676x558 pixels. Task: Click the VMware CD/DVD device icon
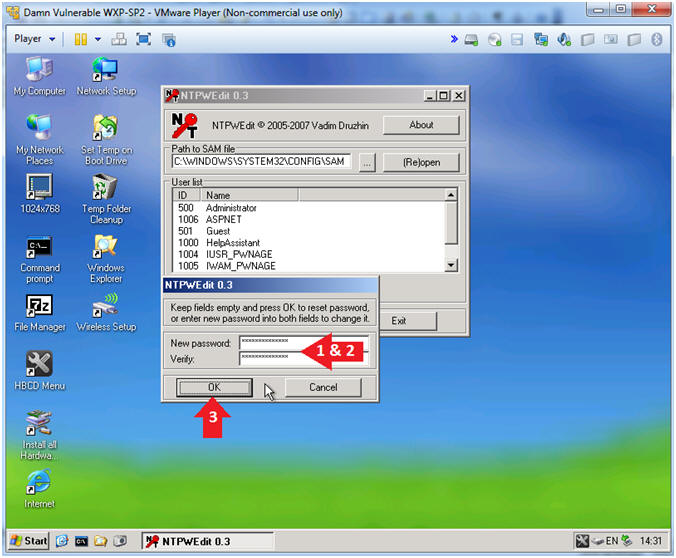click(494, 40)
